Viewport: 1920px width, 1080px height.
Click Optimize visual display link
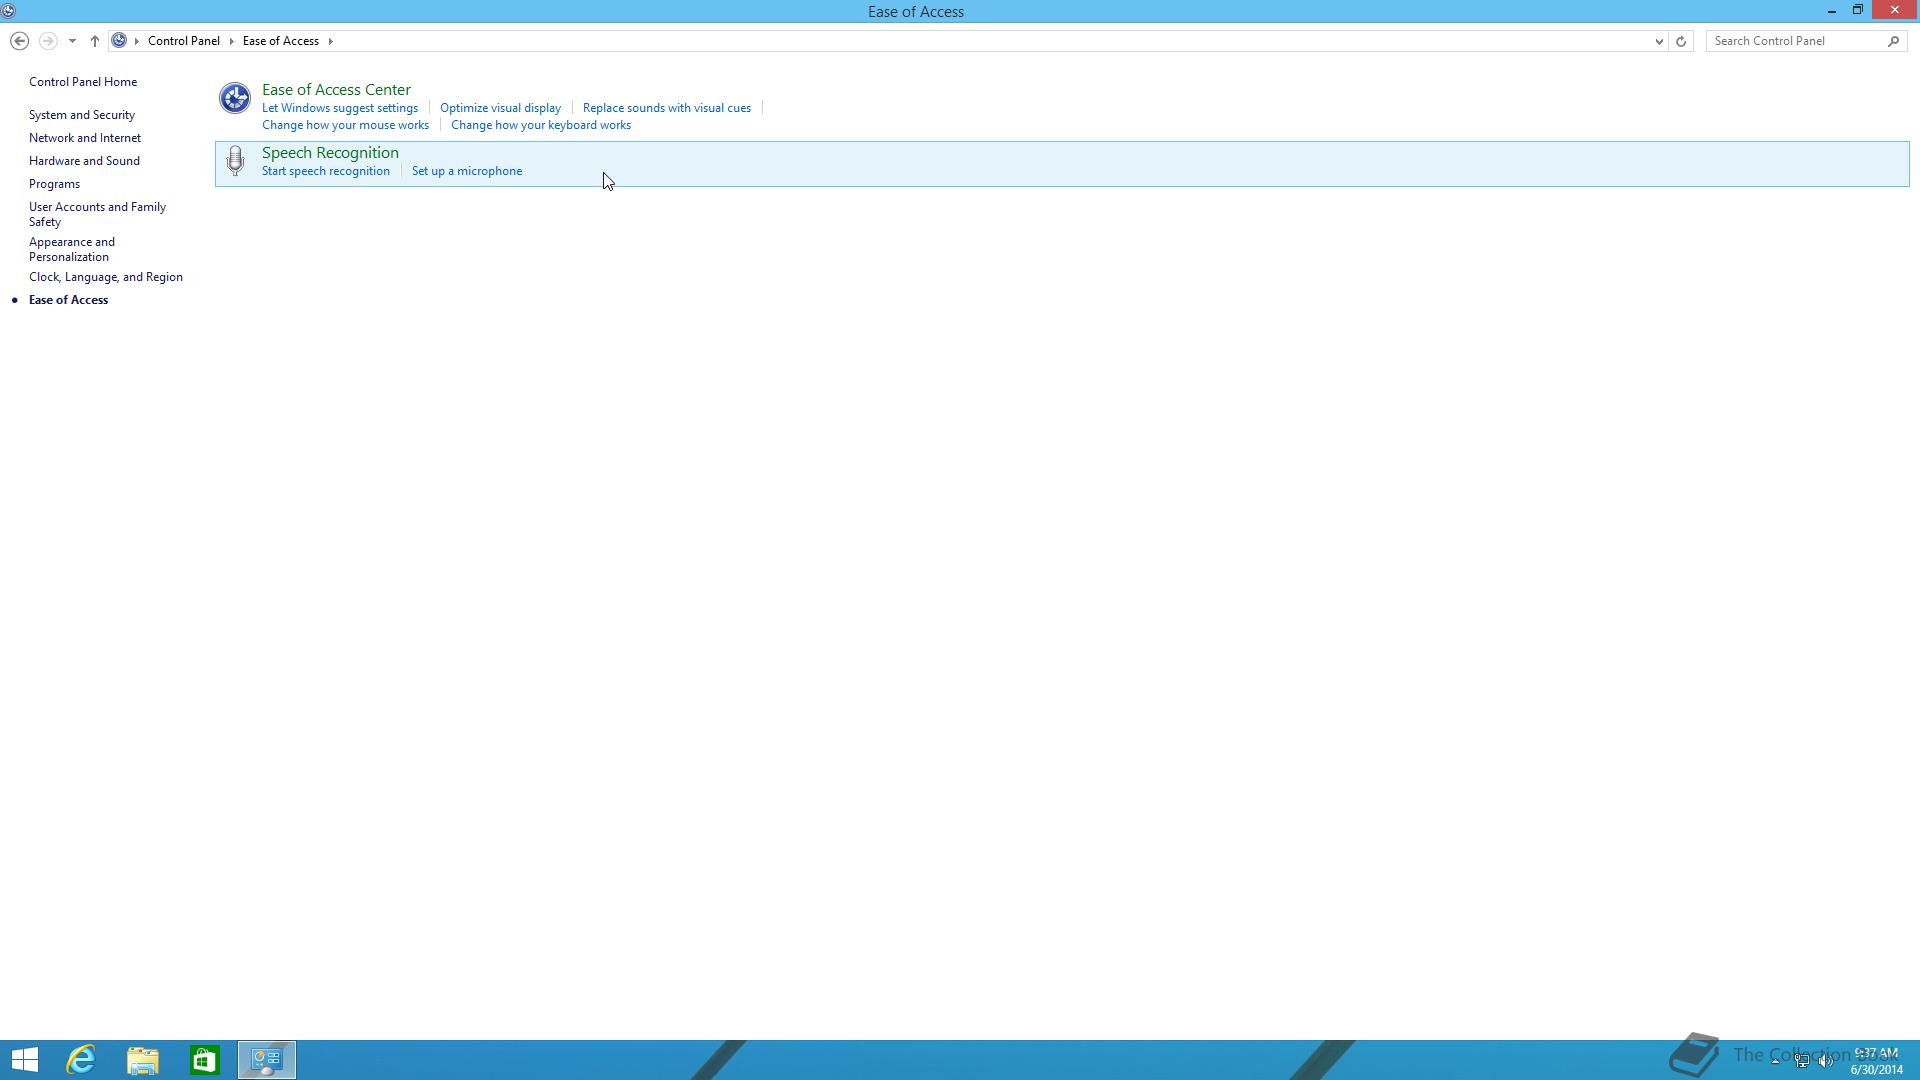(x=500, y=108)
